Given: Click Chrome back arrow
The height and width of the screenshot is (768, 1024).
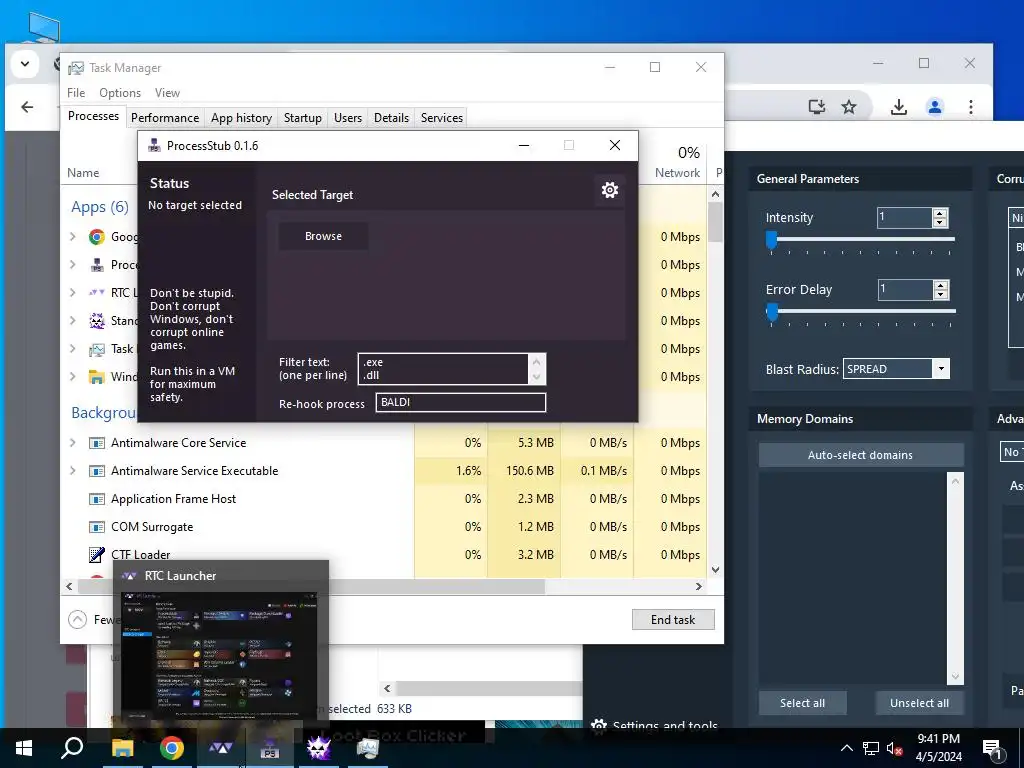Looking at the screenshot, I should 27,107.
